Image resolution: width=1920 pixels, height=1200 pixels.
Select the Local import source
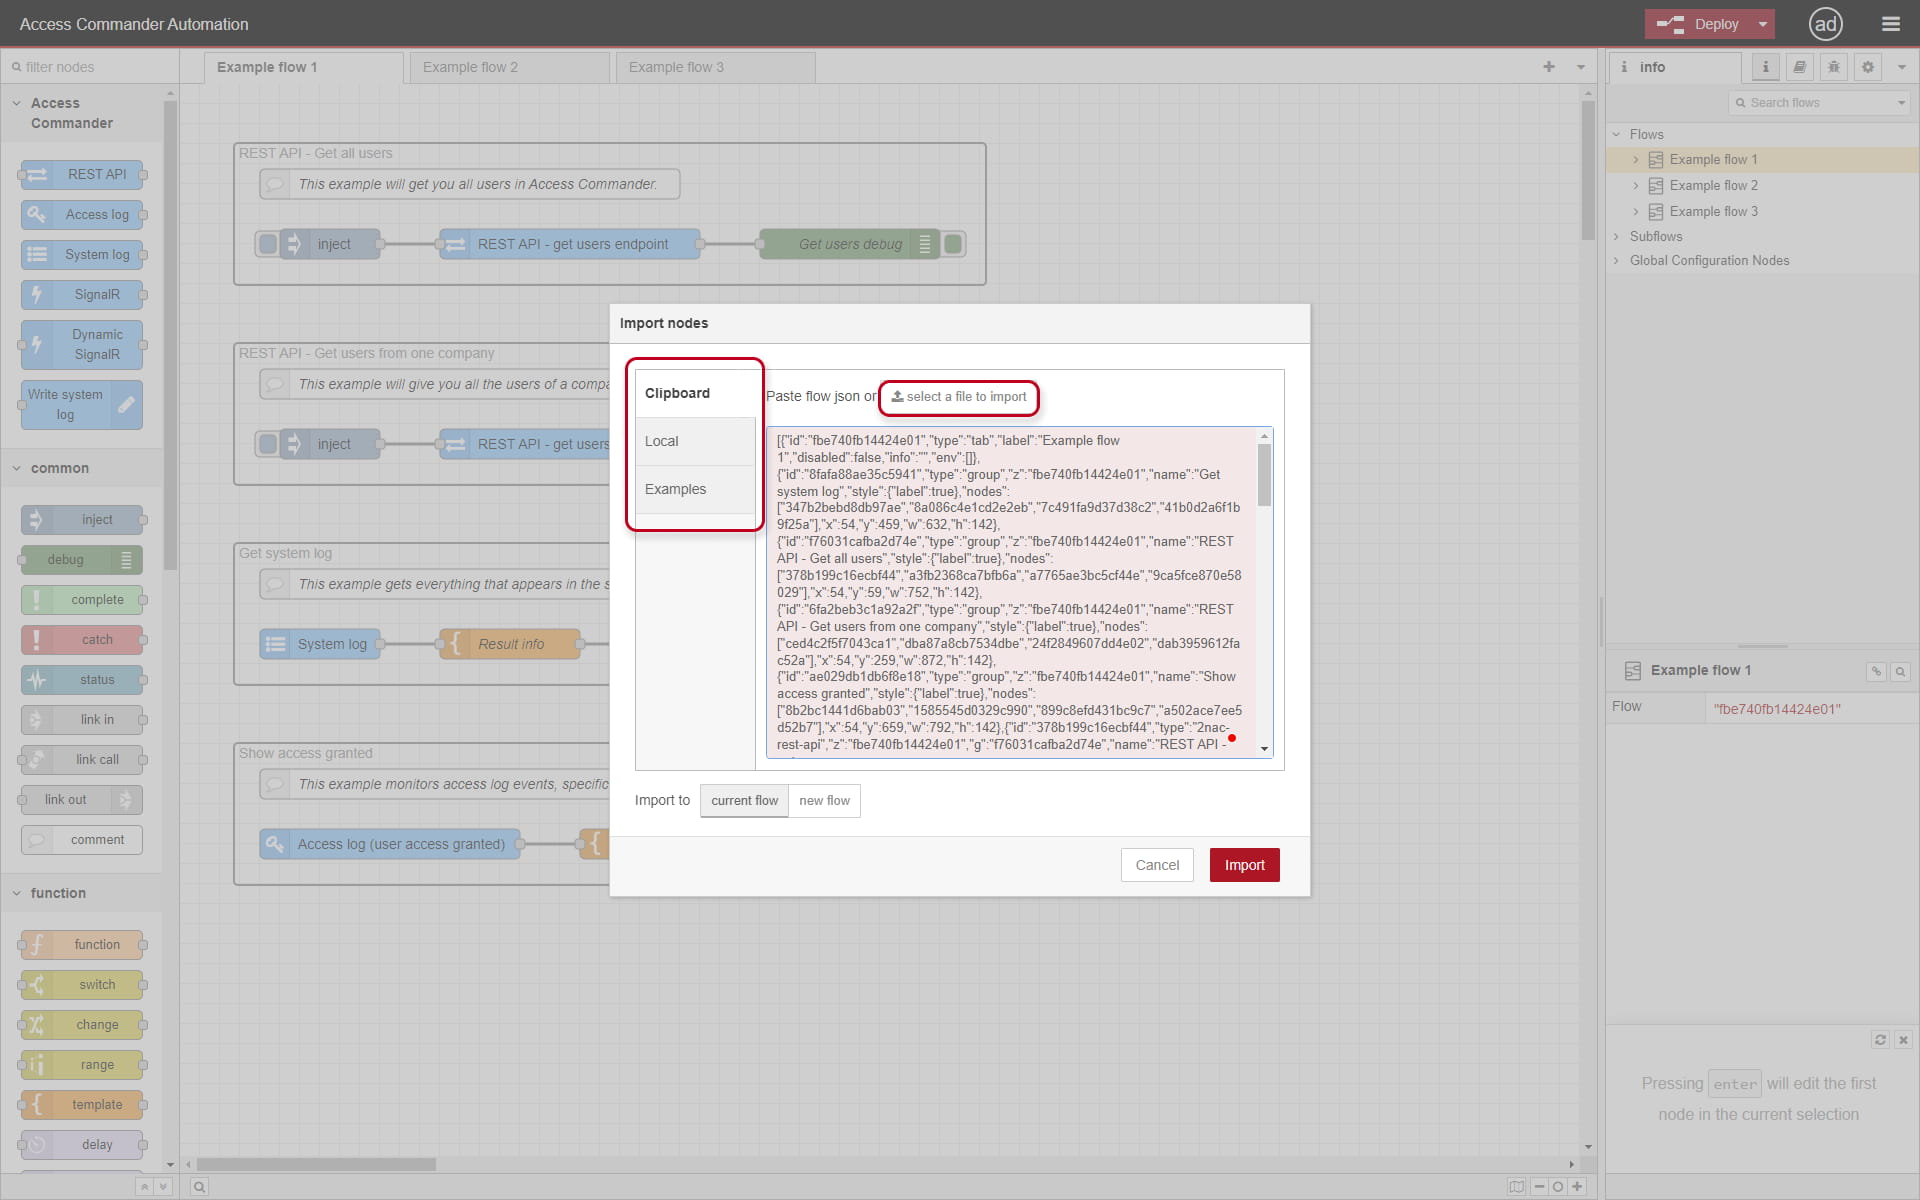[x=695, y=441]
